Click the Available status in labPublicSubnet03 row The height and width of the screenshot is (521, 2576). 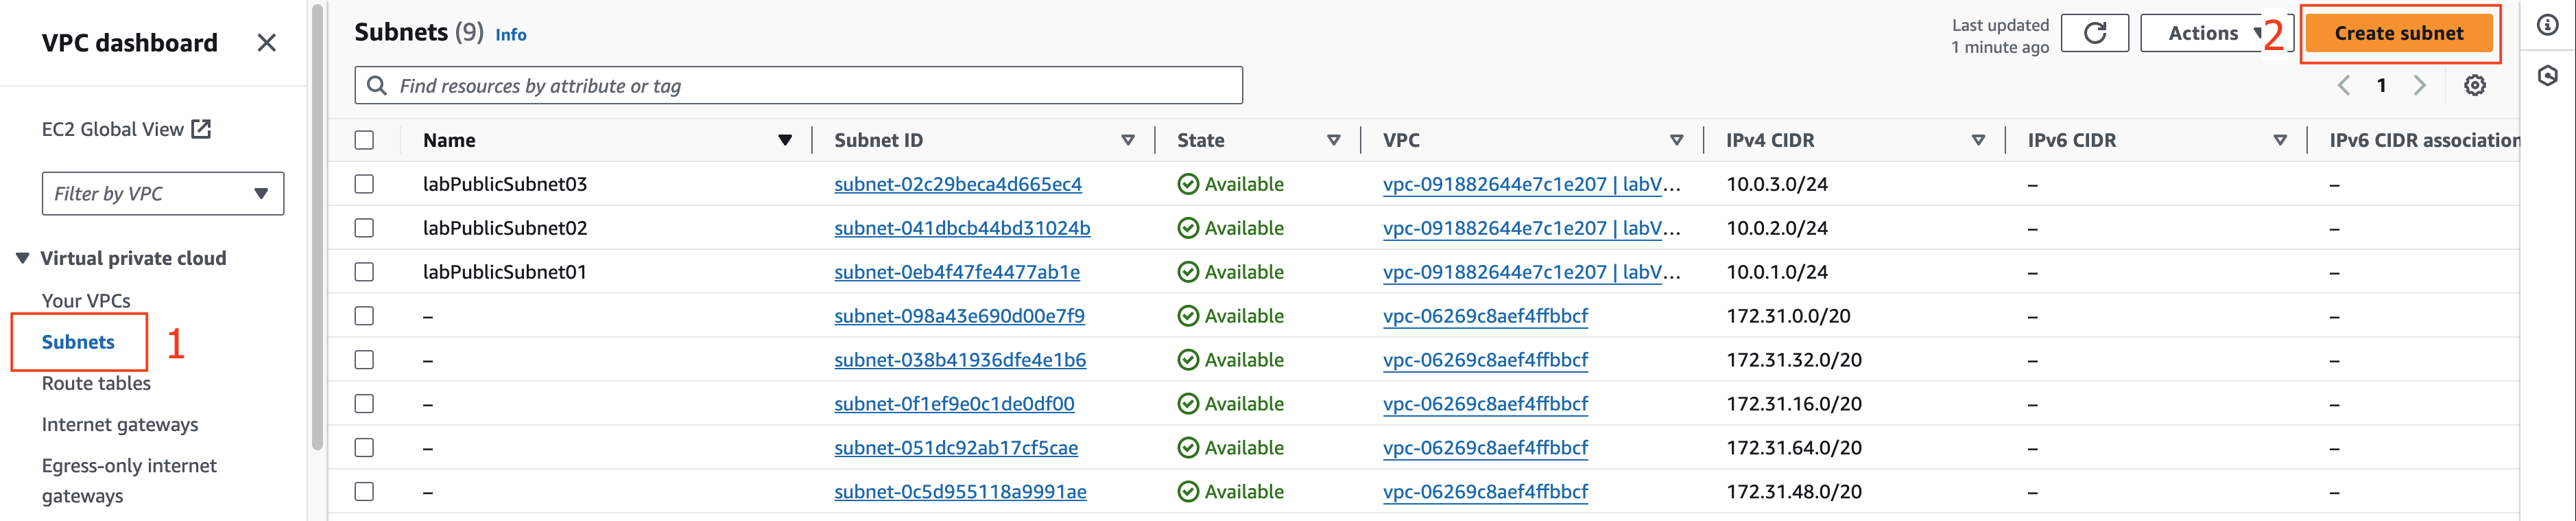click(1230, 184)
